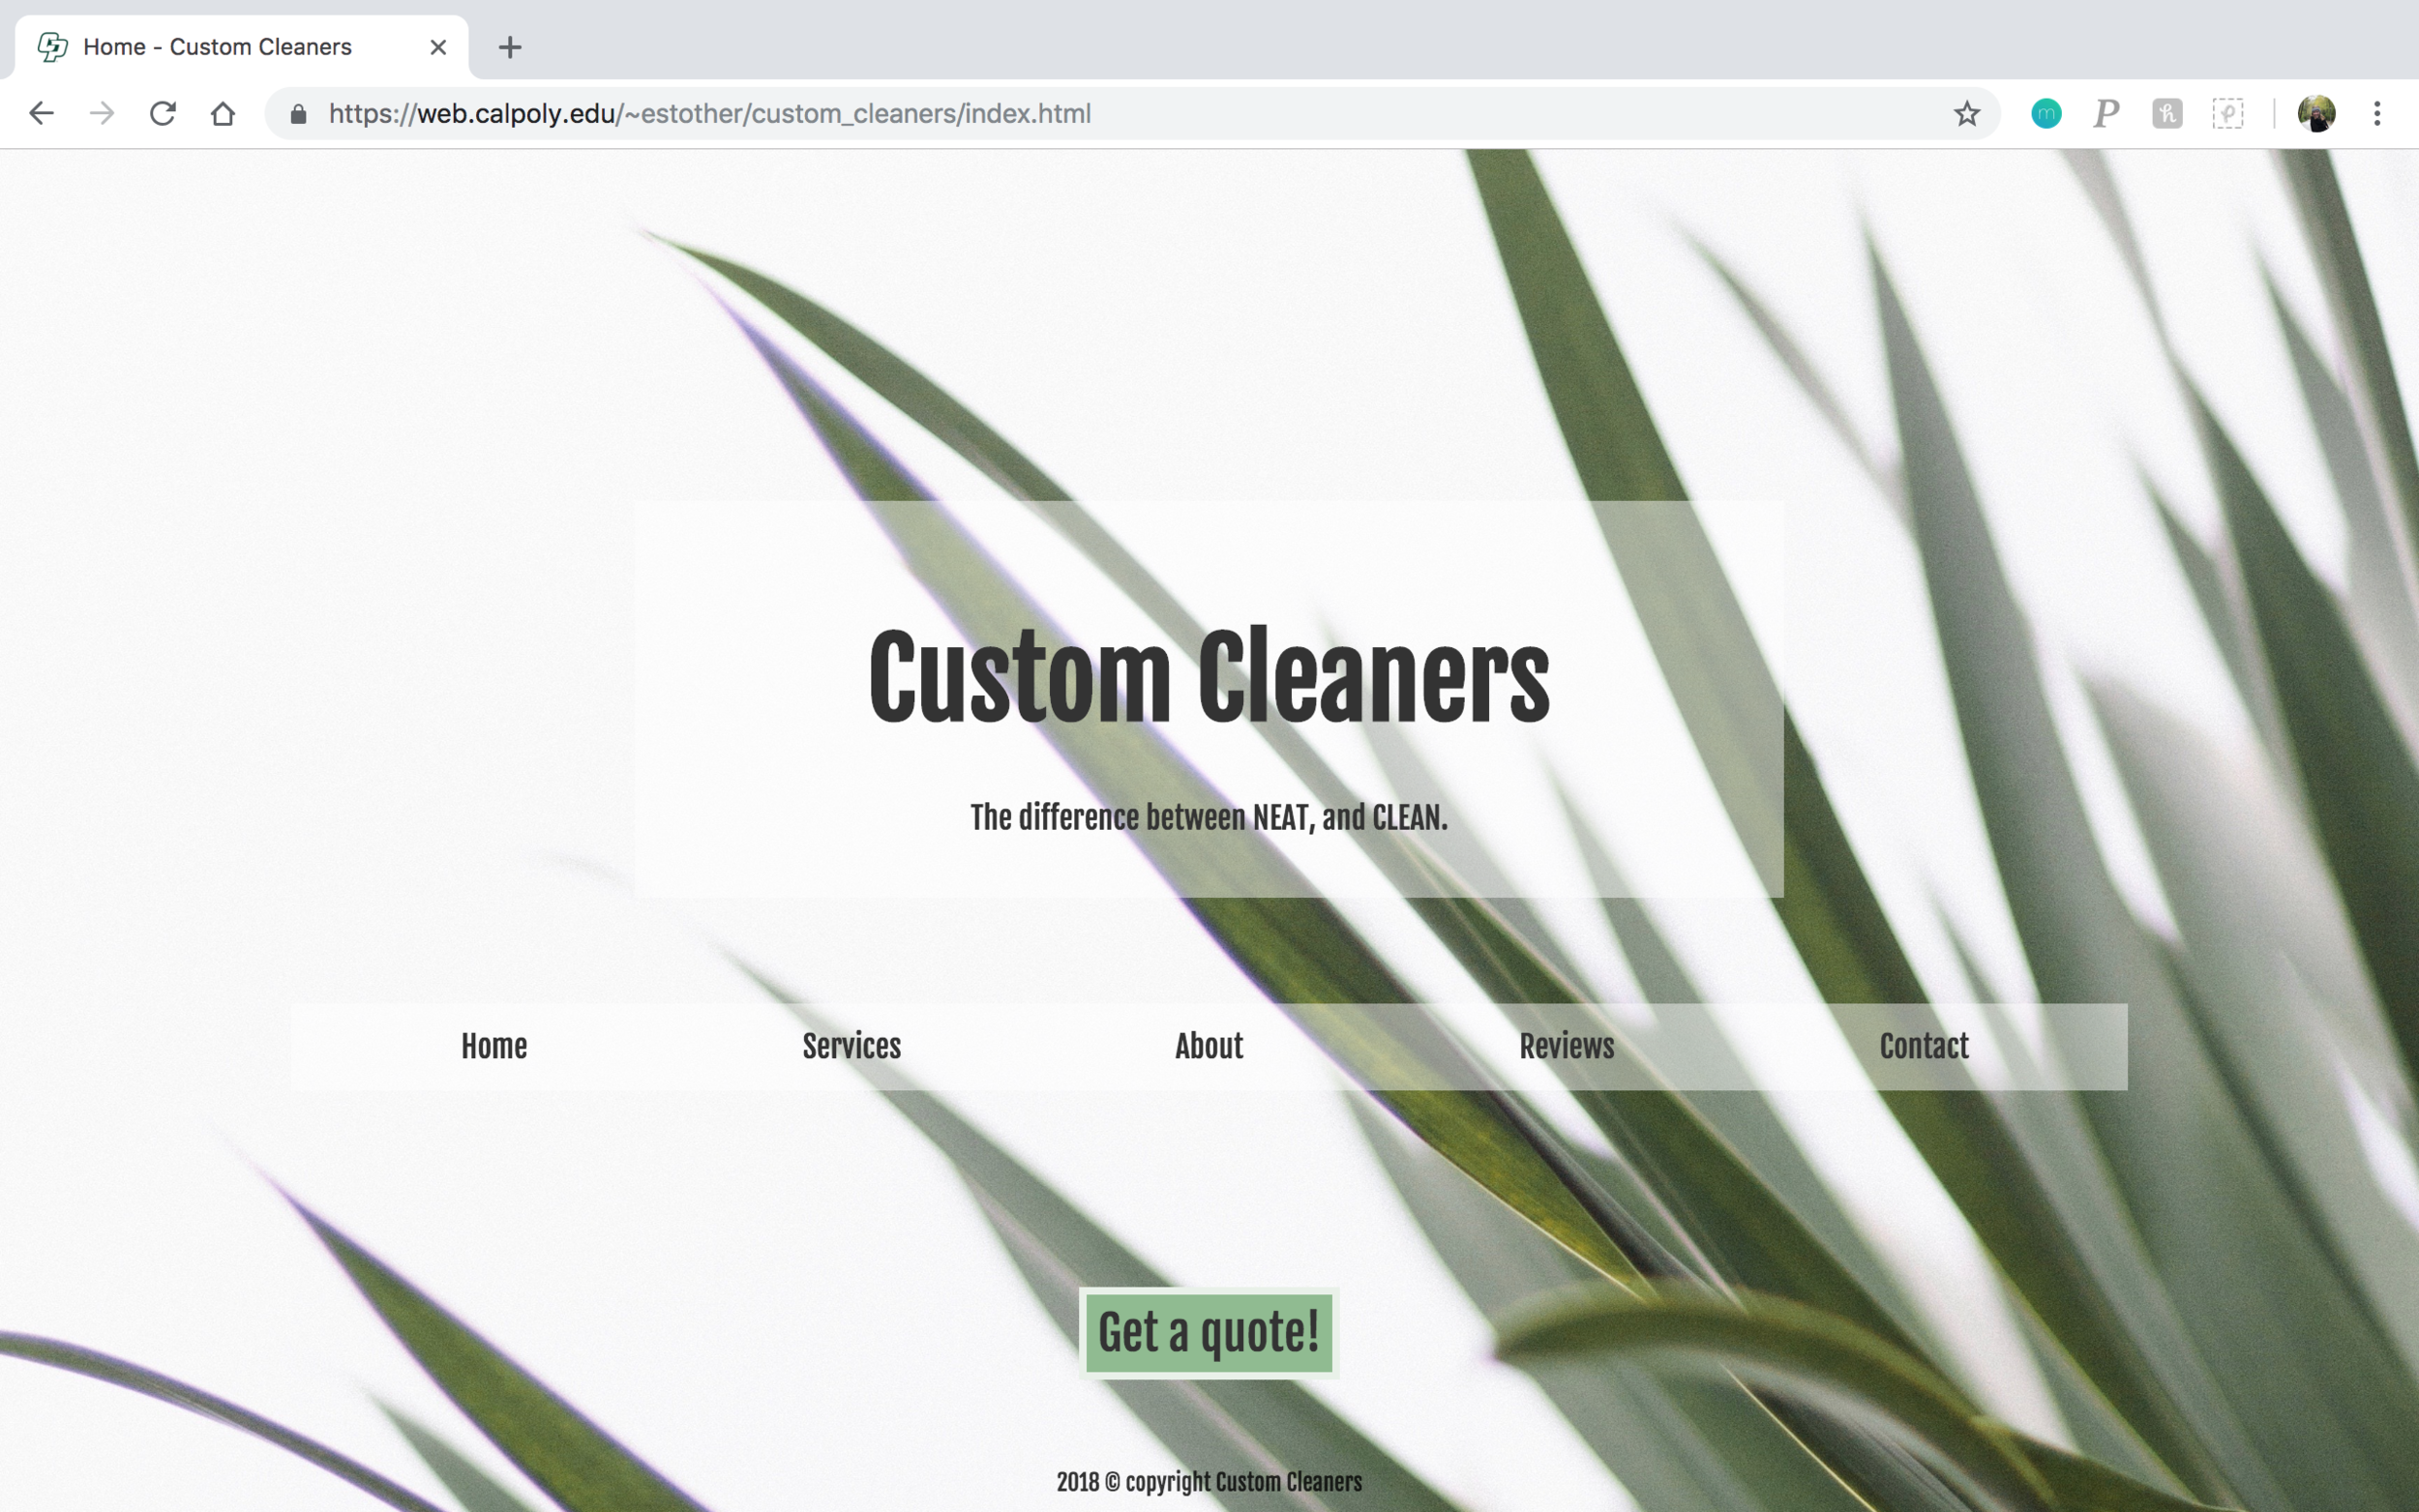The image size is (2419, 1512).
Task: Reload the current page
Action: (x=163, y=113)
